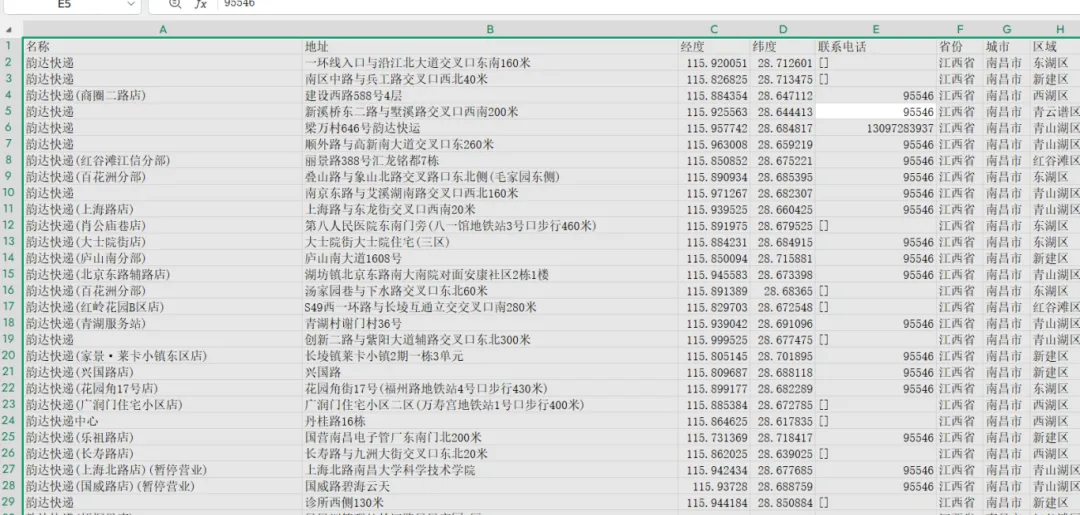Select latitude cell 28.850884
1080x515 pixels.
(782, 503)
